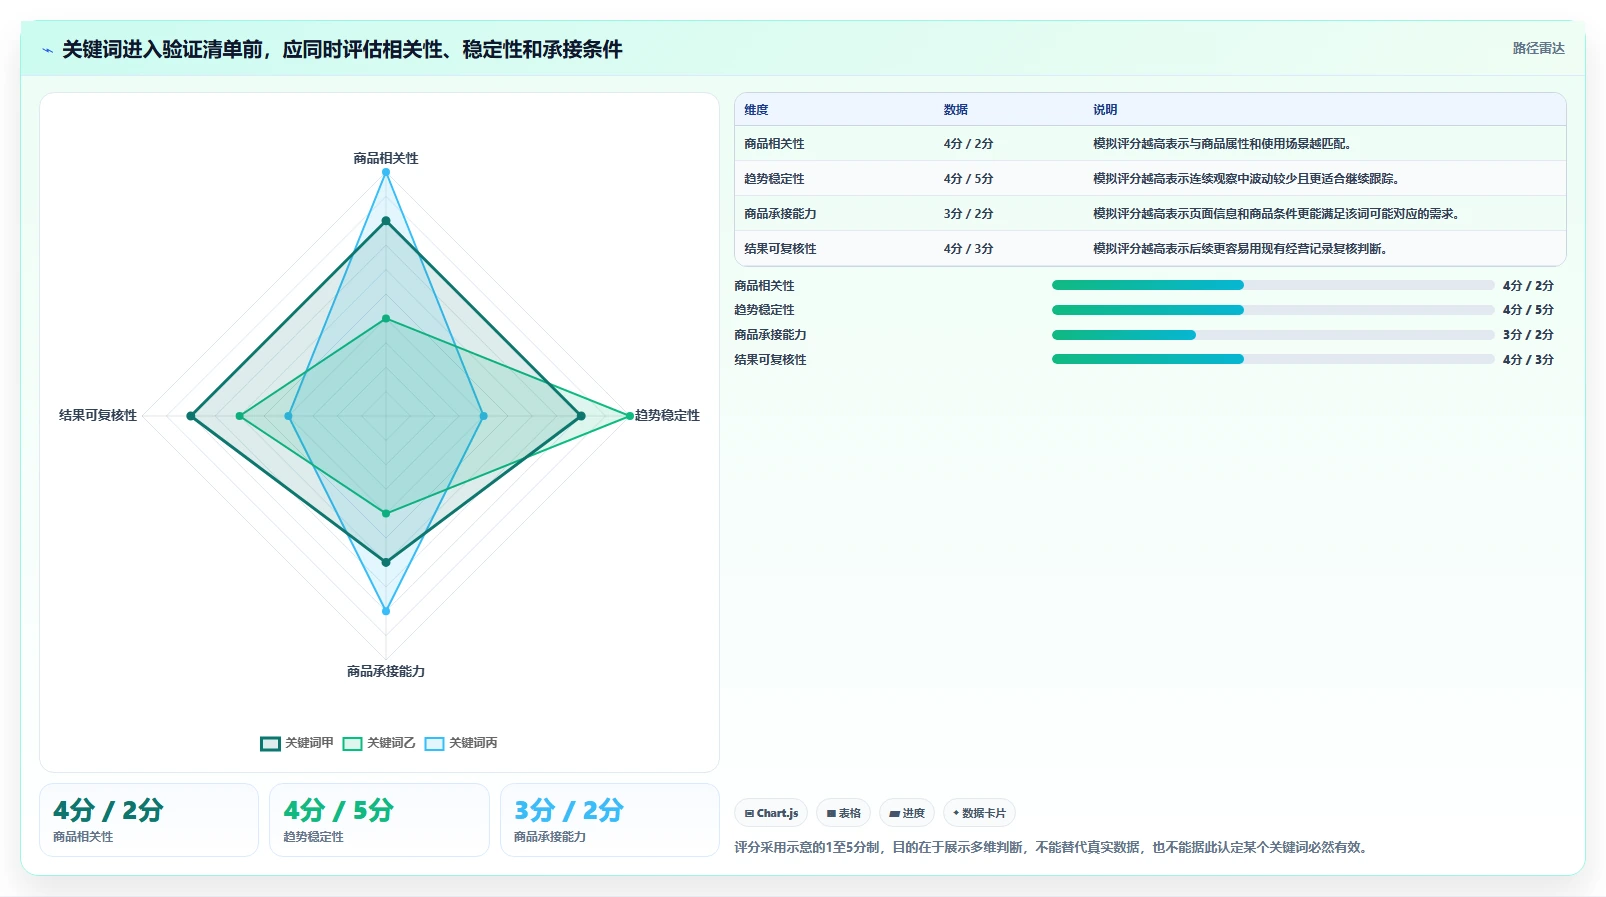Click the 商品承接能力 progress bar
Screen dimensions: 1606x897
click(1273, 335)
